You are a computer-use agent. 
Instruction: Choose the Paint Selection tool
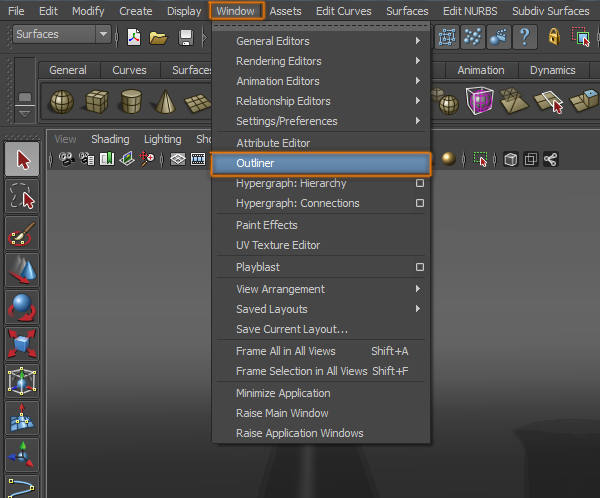22,233
